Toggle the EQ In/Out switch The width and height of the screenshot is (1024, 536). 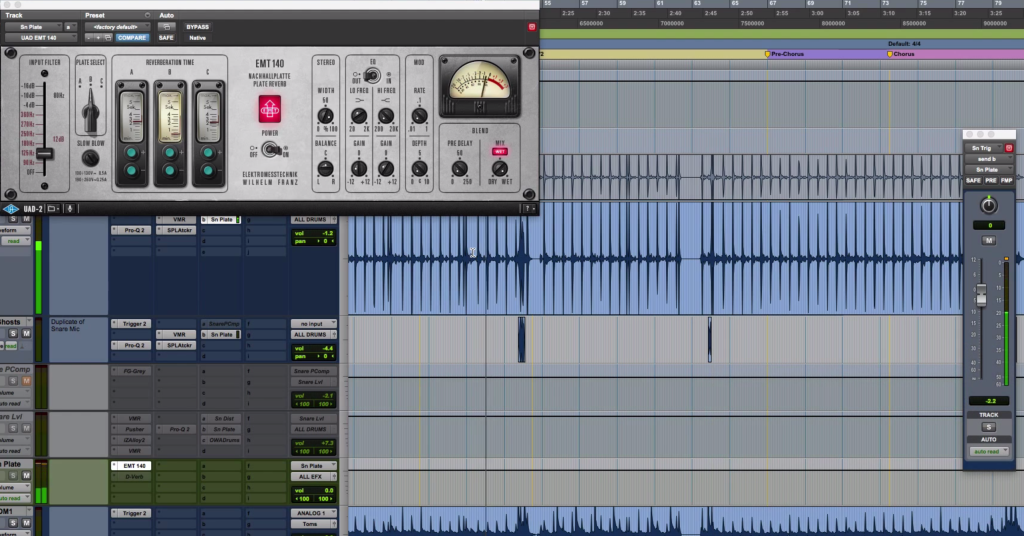[372, 75]
